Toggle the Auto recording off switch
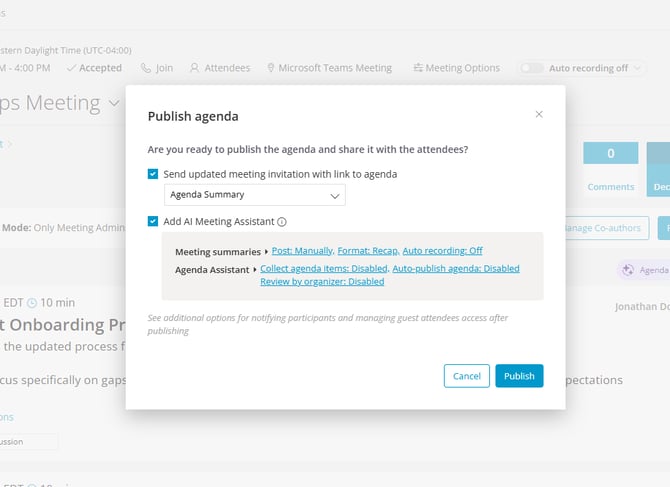The image size is (670, 487). pyautogui.click(x=532, y=68)
